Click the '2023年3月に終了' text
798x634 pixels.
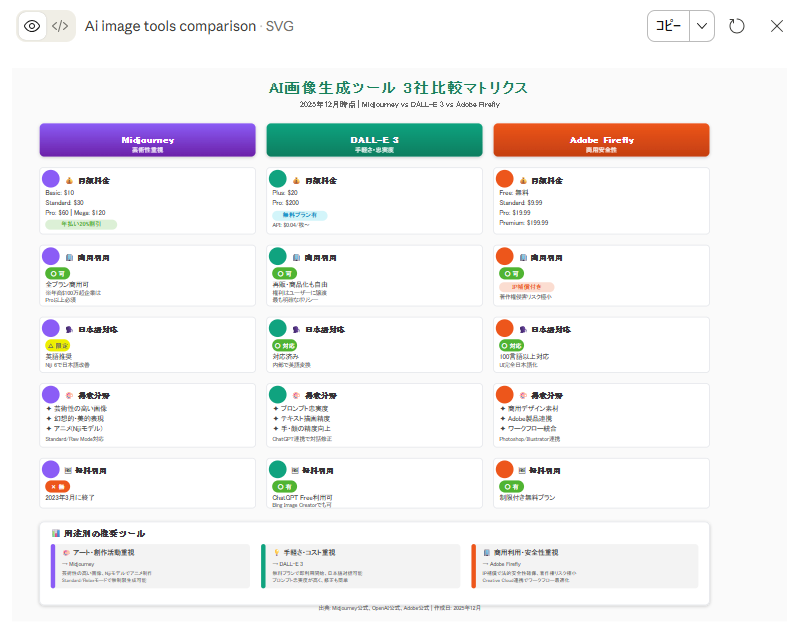(x=70, y=498)
